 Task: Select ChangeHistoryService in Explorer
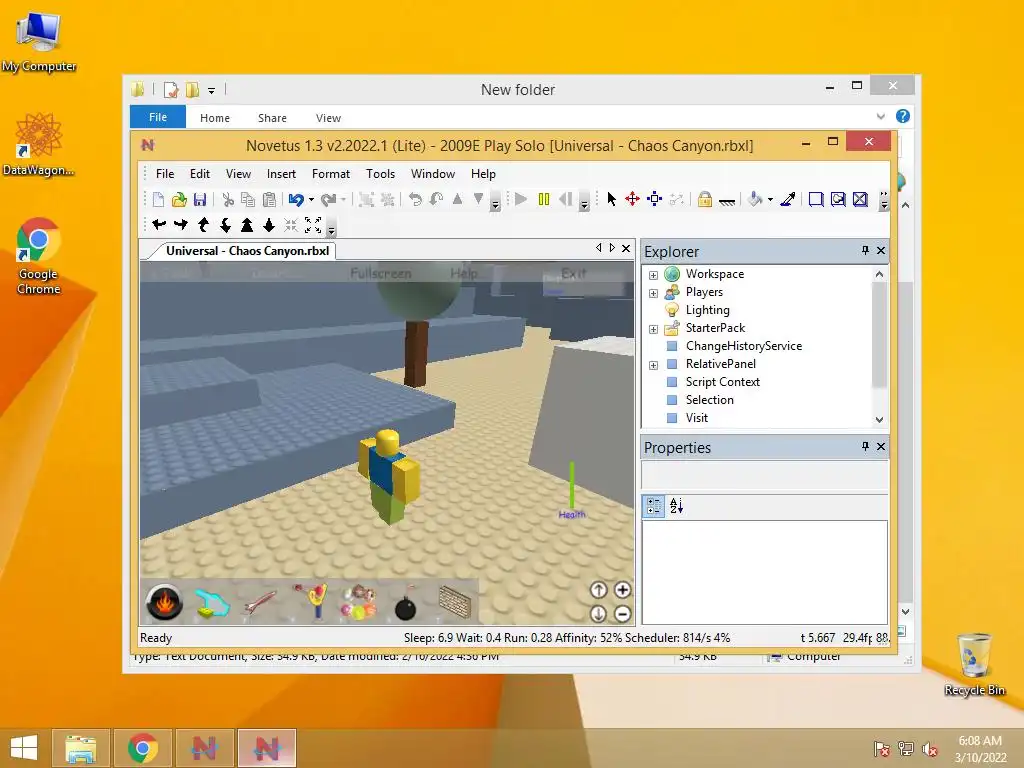pos(743,345)
